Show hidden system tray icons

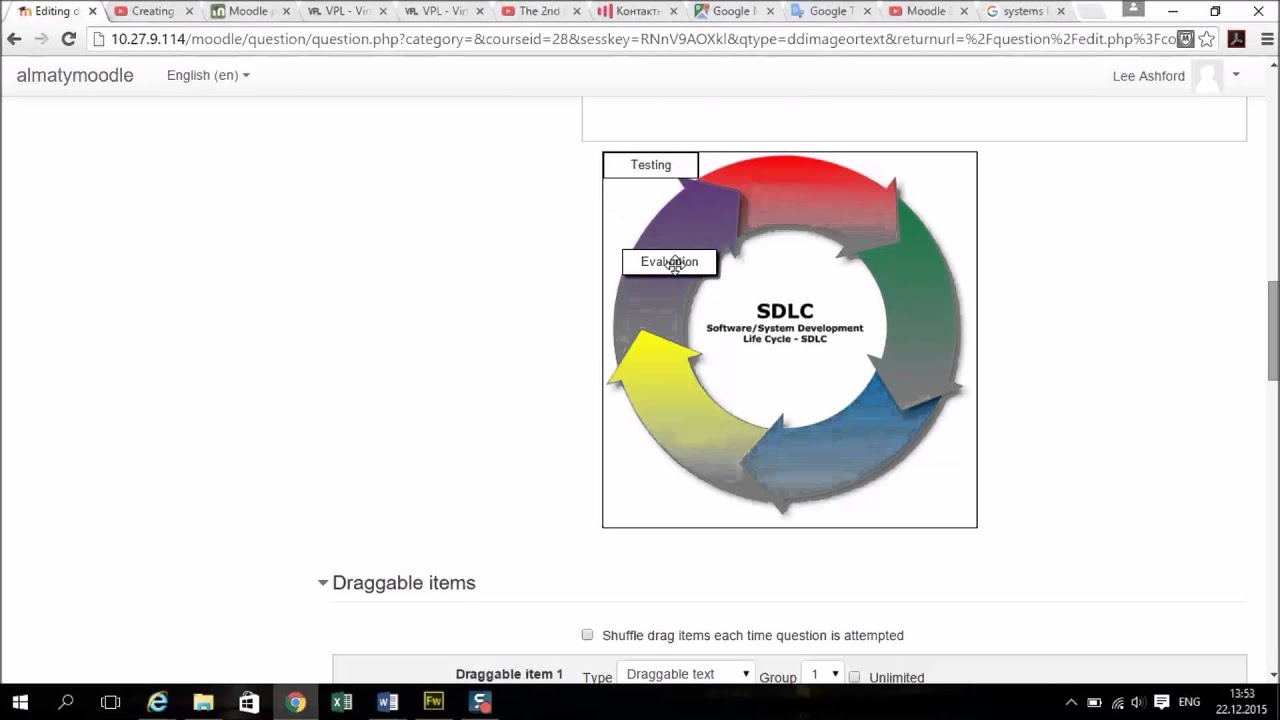1071,702
